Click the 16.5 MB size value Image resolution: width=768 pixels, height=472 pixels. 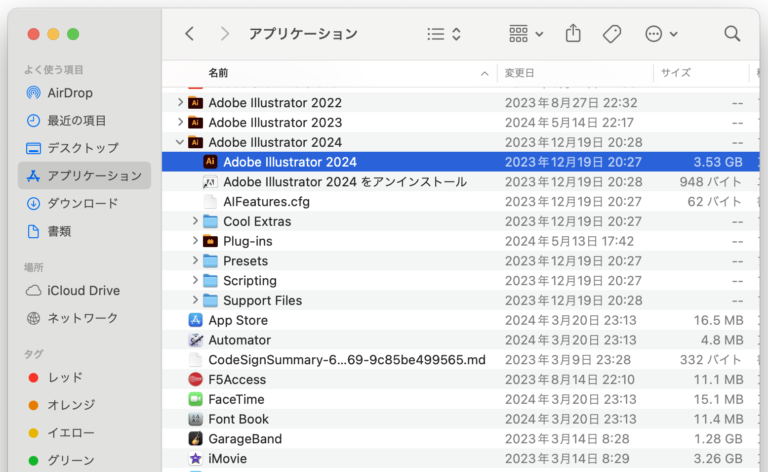click(718, 320)
